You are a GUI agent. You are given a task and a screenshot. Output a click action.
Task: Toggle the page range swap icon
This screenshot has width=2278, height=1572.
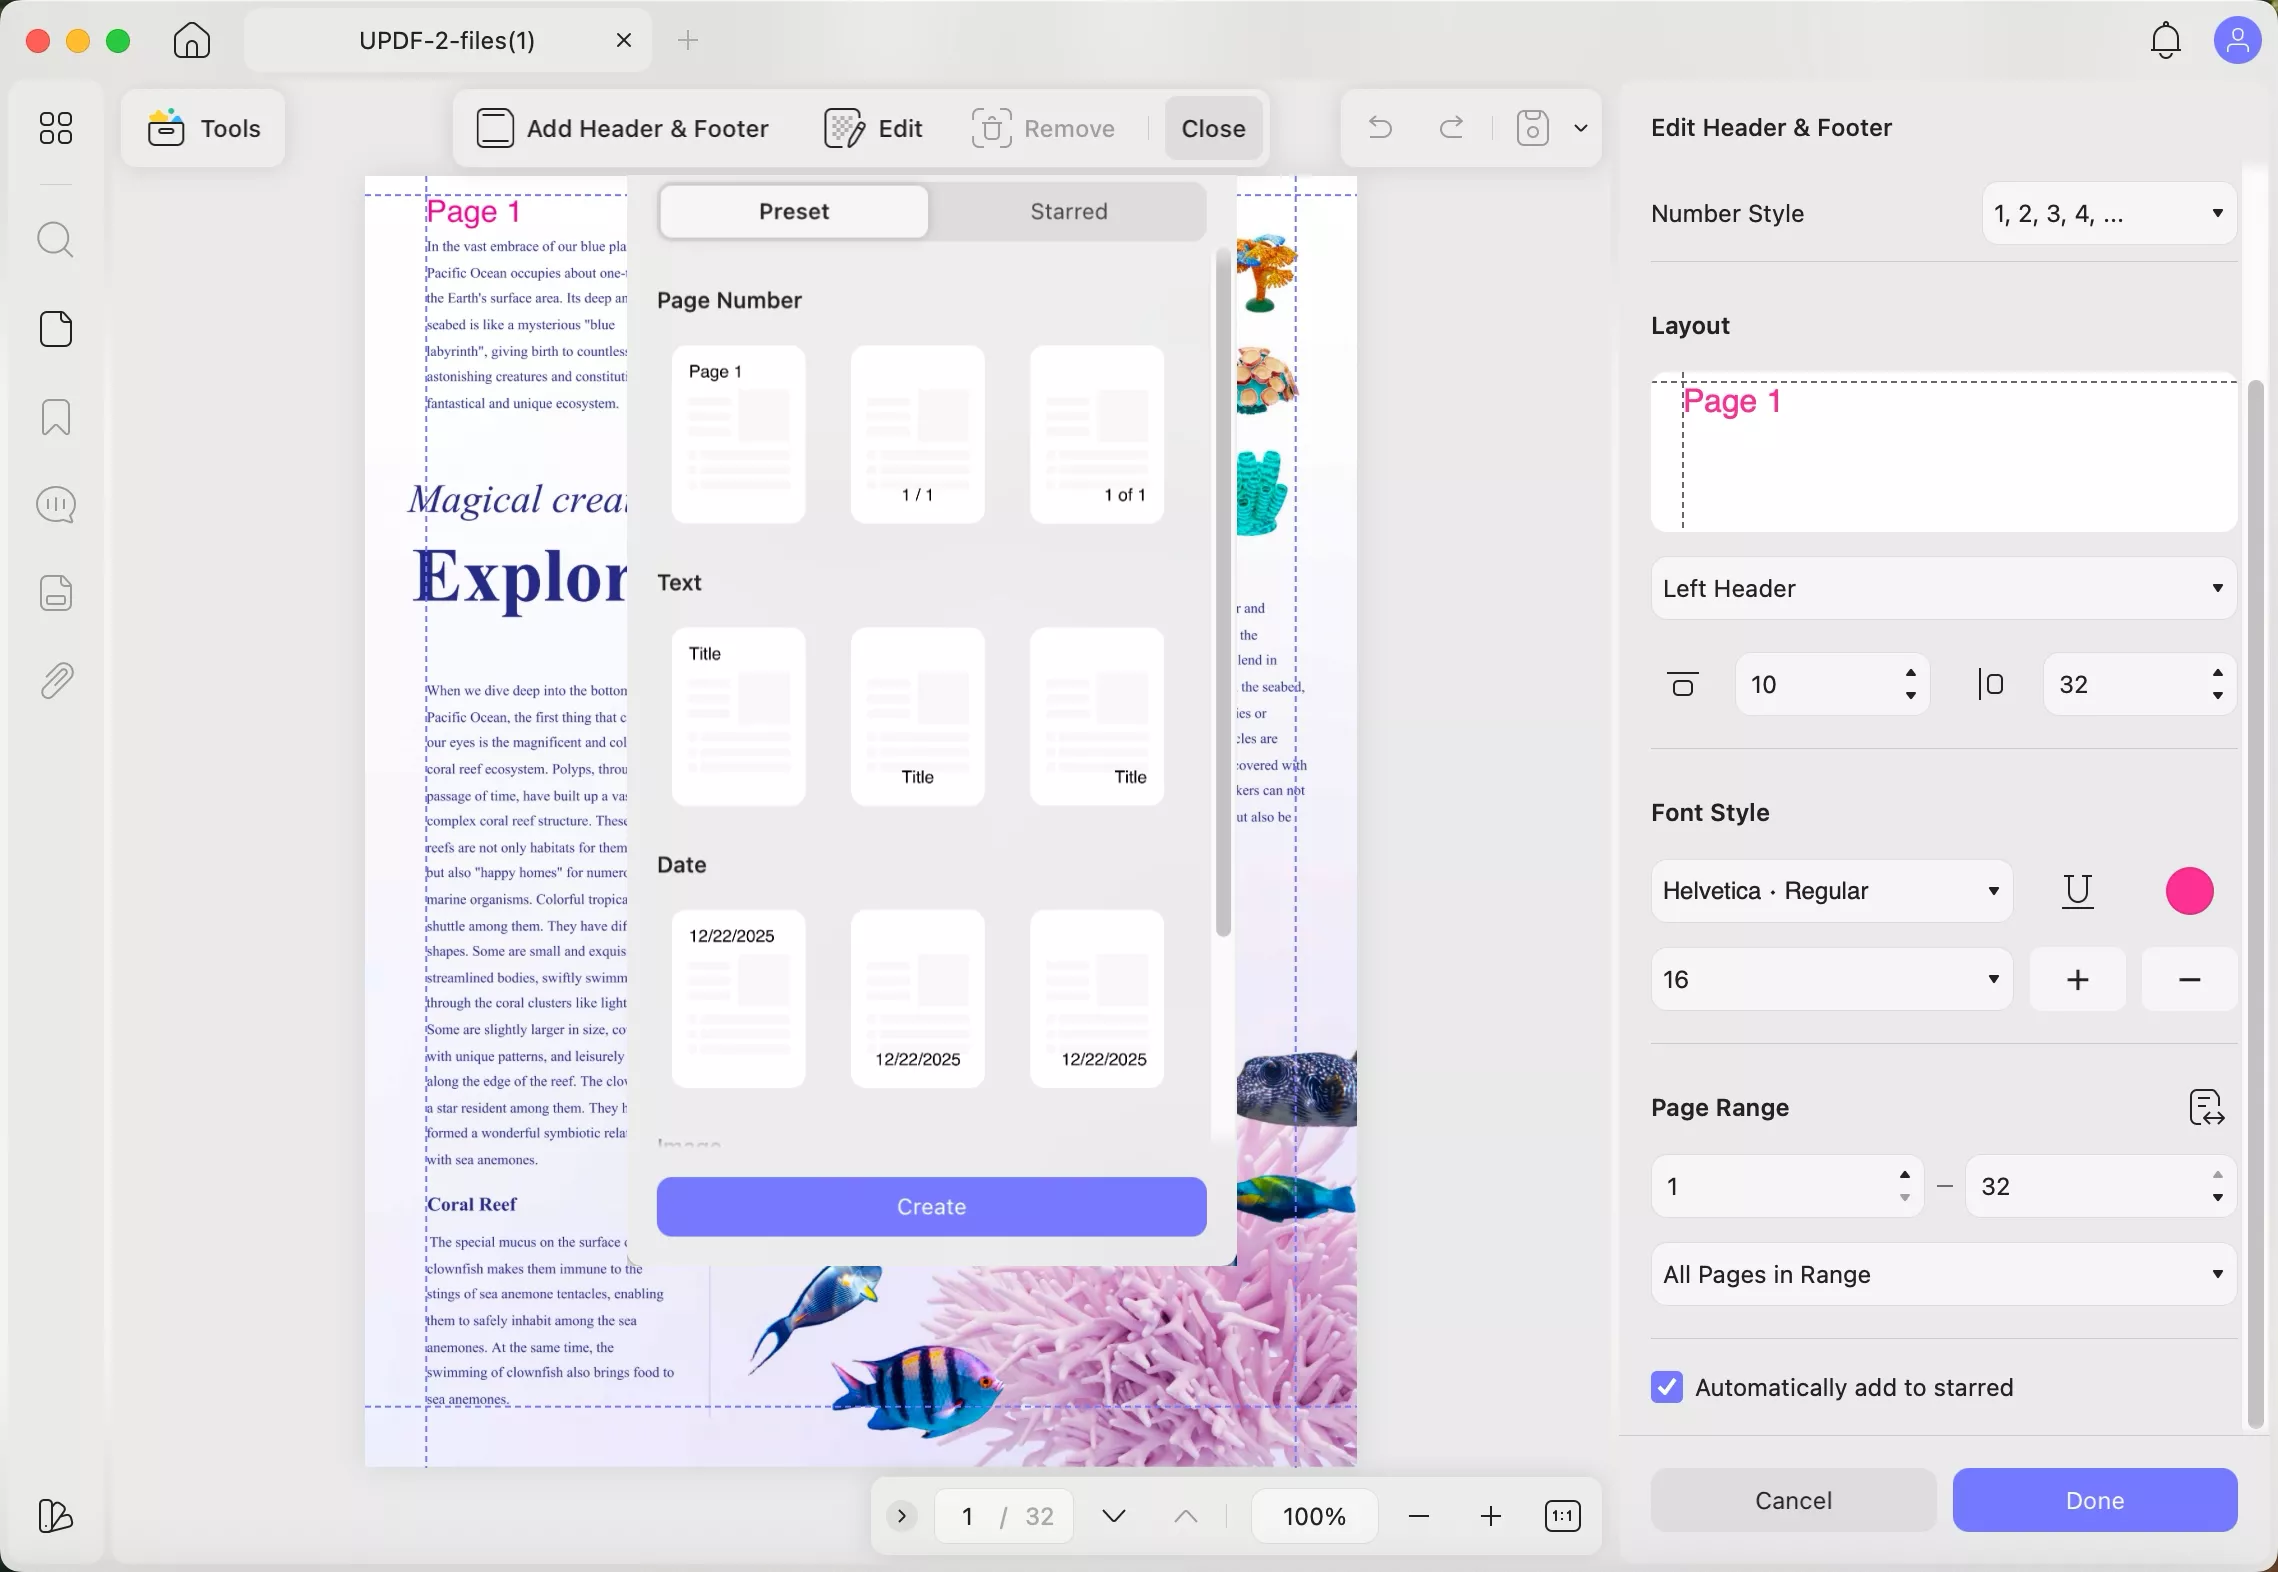tap(2207, 1107)
